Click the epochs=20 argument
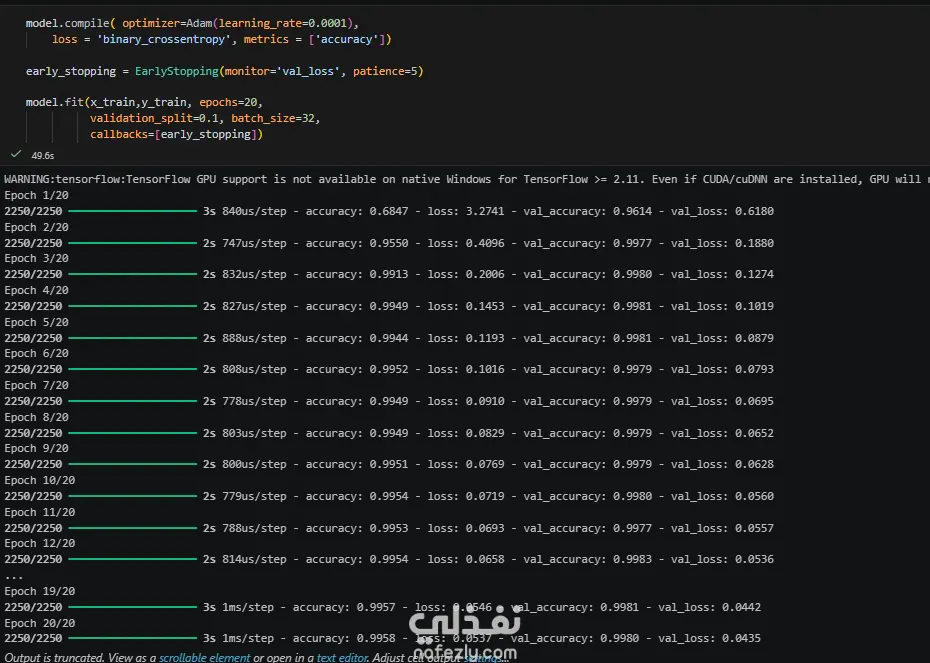This screenshot has width=930, height=663. [x=228, y=102]
